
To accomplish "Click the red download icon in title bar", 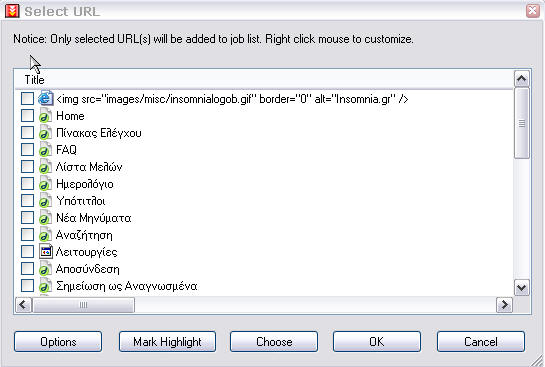I will [x=12, y=11].
